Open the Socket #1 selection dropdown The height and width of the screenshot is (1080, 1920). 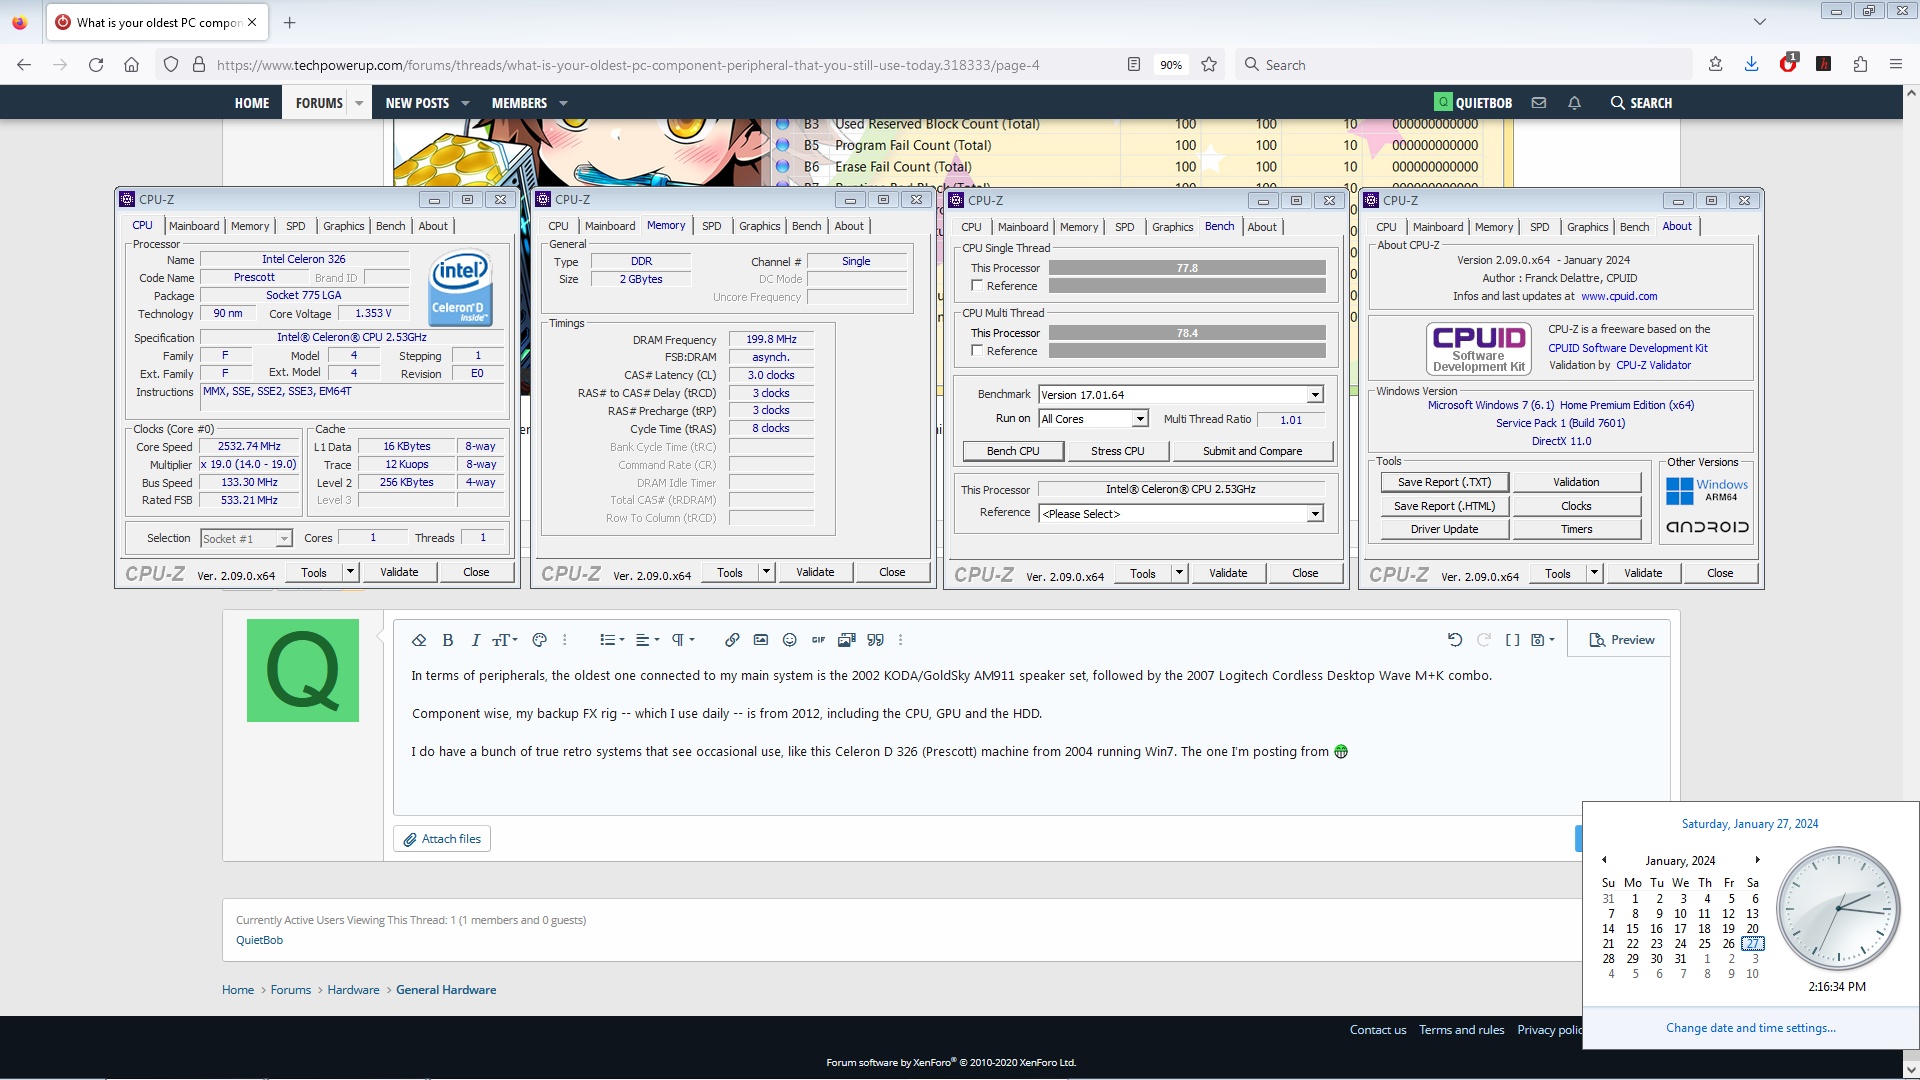[x=284, y=539]
